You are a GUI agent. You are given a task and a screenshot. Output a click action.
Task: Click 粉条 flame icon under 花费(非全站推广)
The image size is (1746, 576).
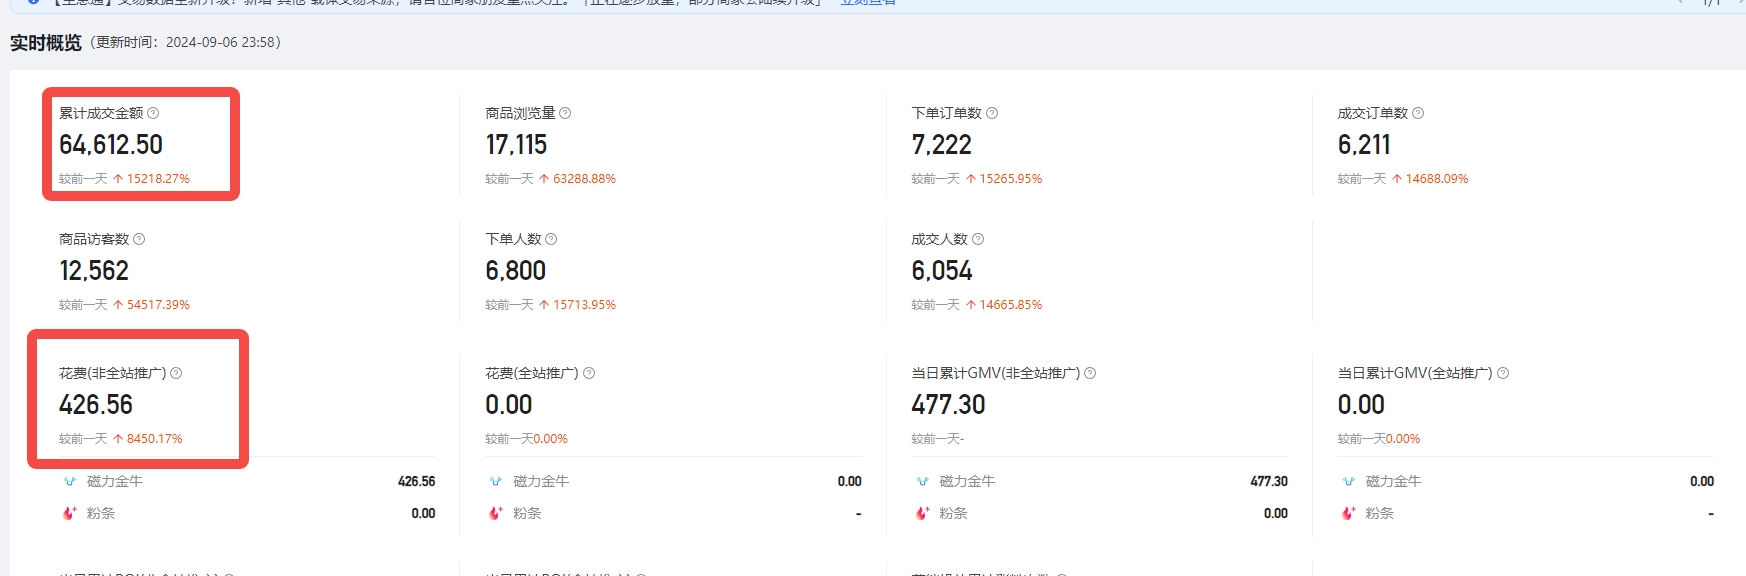point(70,513)
